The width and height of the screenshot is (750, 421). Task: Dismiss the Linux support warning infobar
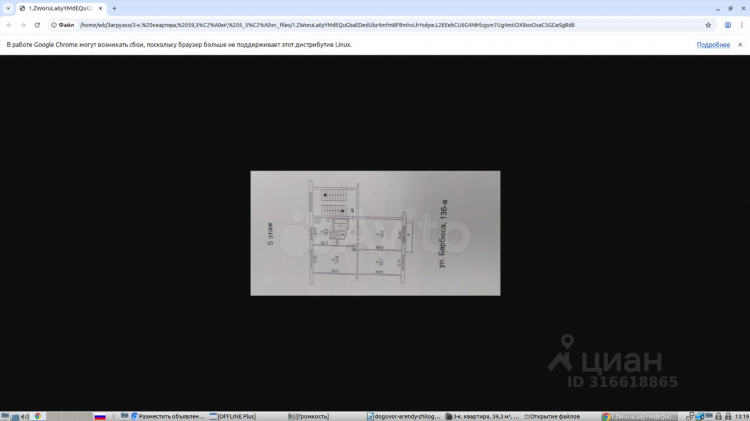[x=740, y=44]
